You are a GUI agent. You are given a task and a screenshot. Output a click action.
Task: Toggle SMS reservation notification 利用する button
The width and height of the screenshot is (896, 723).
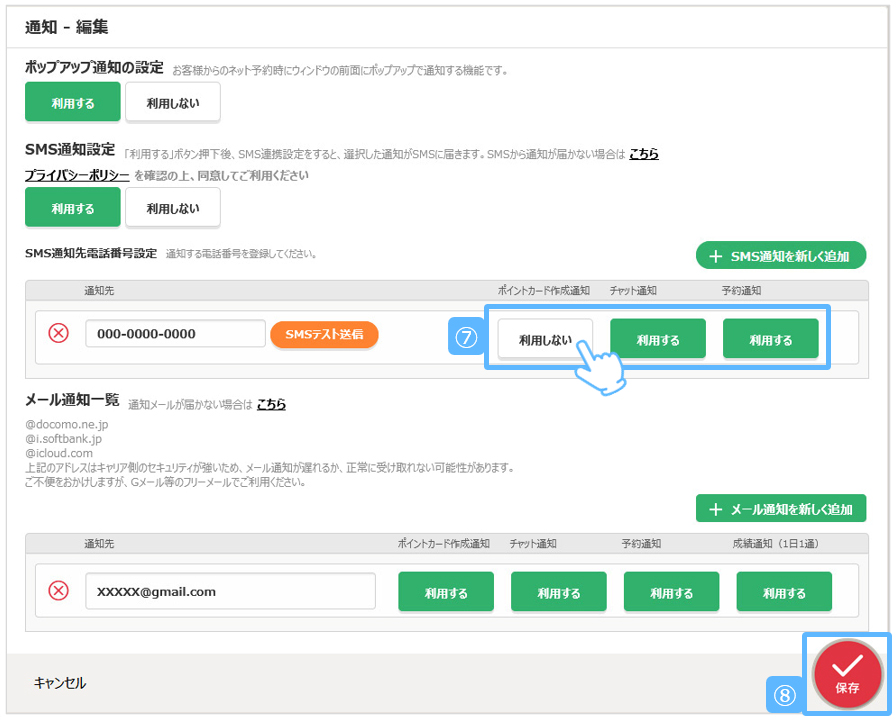pyautogui.click(x=770, y=339)
